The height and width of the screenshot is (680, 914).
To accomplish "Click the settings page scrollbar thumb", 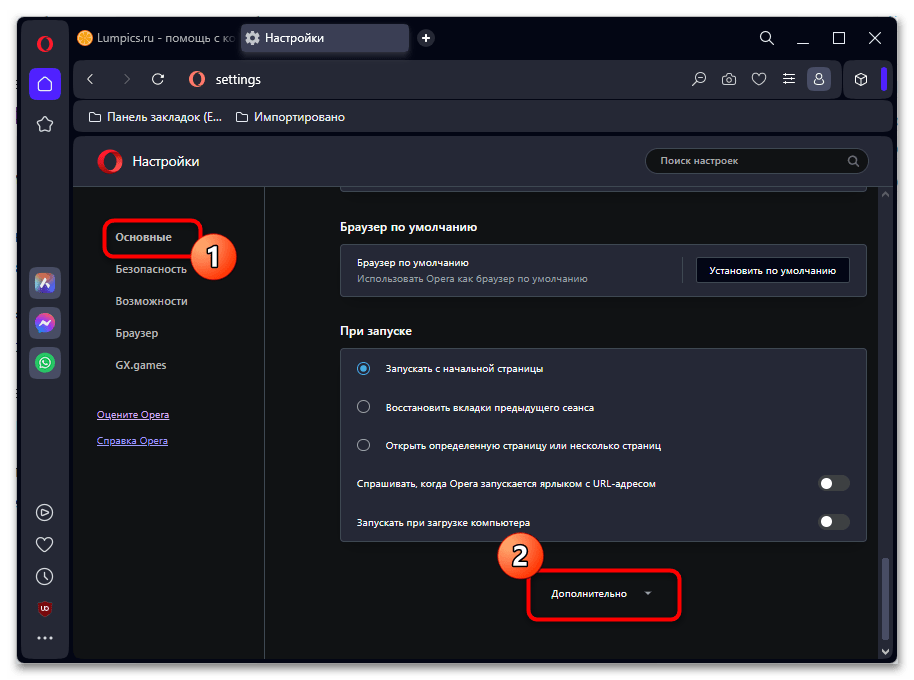I will (885, 598).
